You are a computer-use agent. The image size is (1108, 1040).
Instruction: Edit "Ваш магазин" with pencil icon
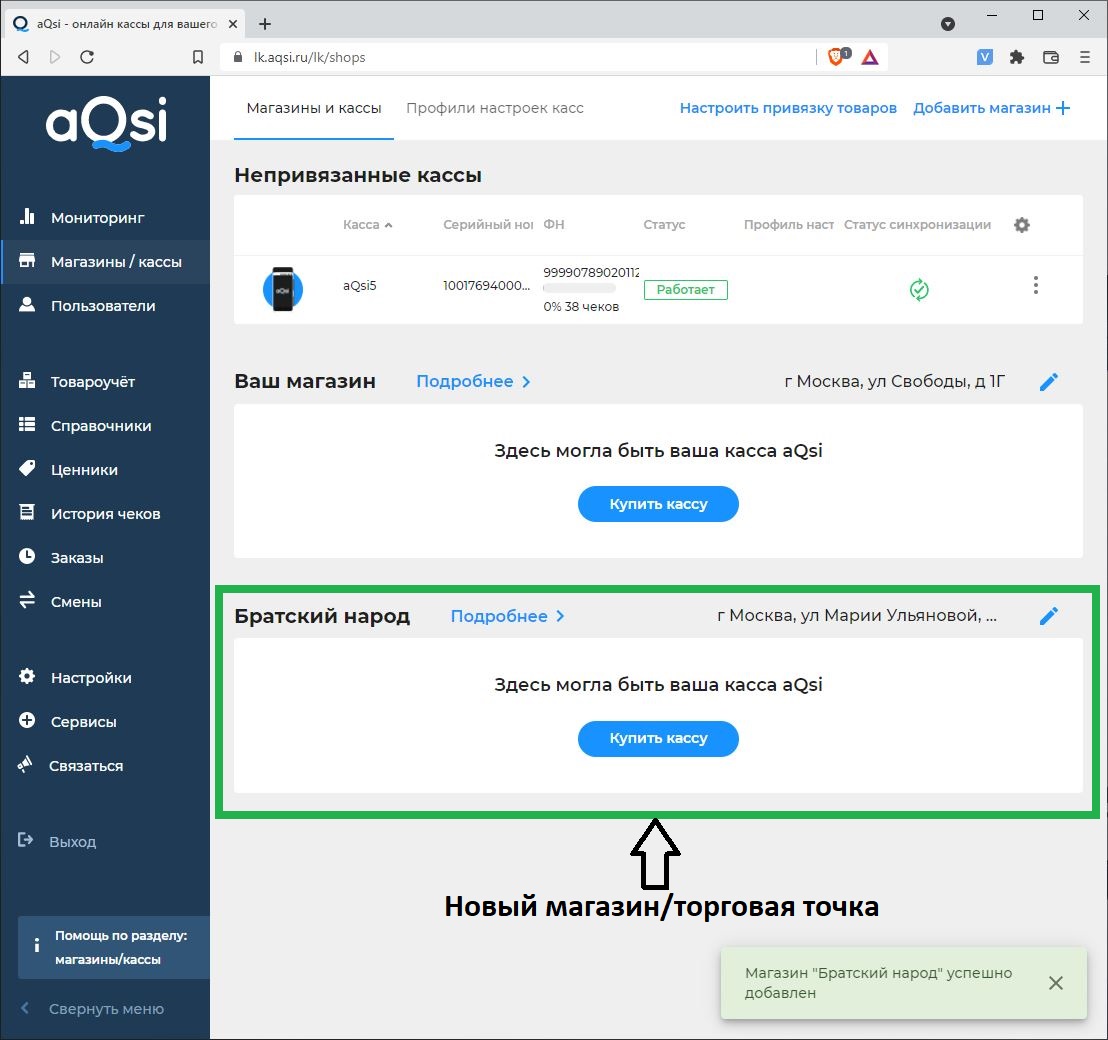tap(1048, 382)
